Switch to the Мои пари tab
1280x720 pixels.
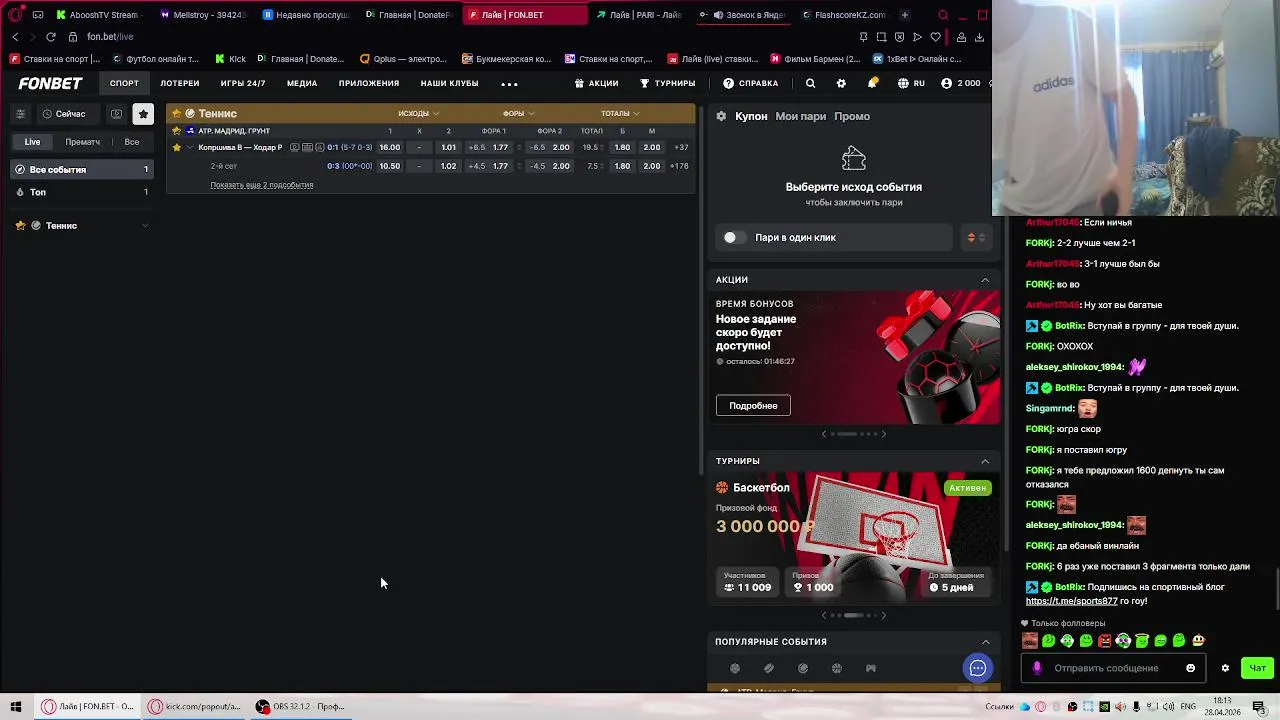[801, 116]
